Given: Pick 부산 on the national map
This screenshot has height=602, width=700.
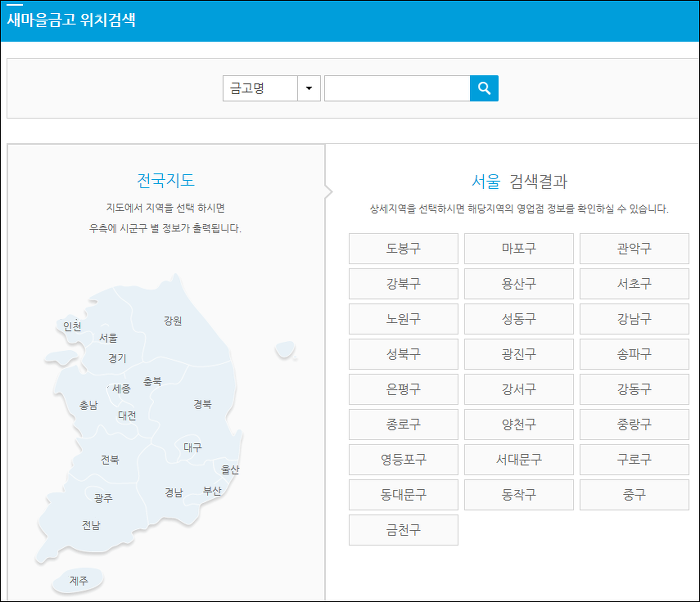Looking at the screenshot, I should (212, 491).
